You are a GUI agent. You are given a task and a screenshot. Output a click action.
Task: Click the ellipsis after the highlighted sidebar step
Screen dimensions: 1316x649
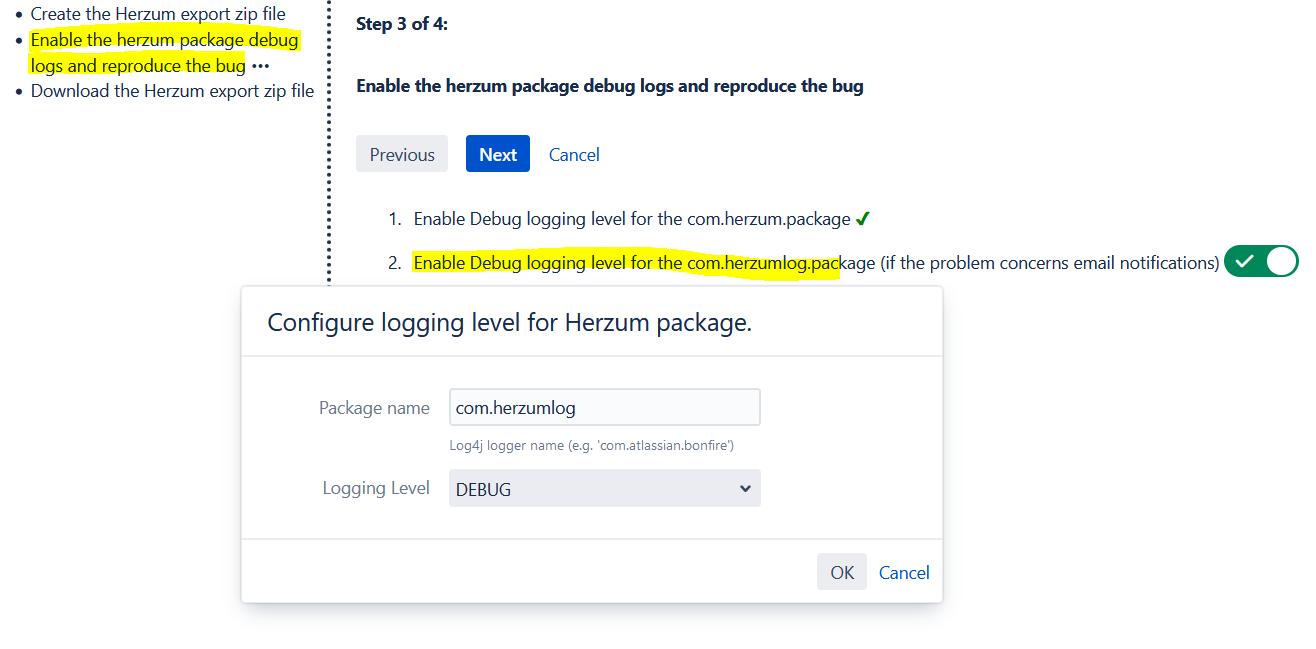[261, 66]
